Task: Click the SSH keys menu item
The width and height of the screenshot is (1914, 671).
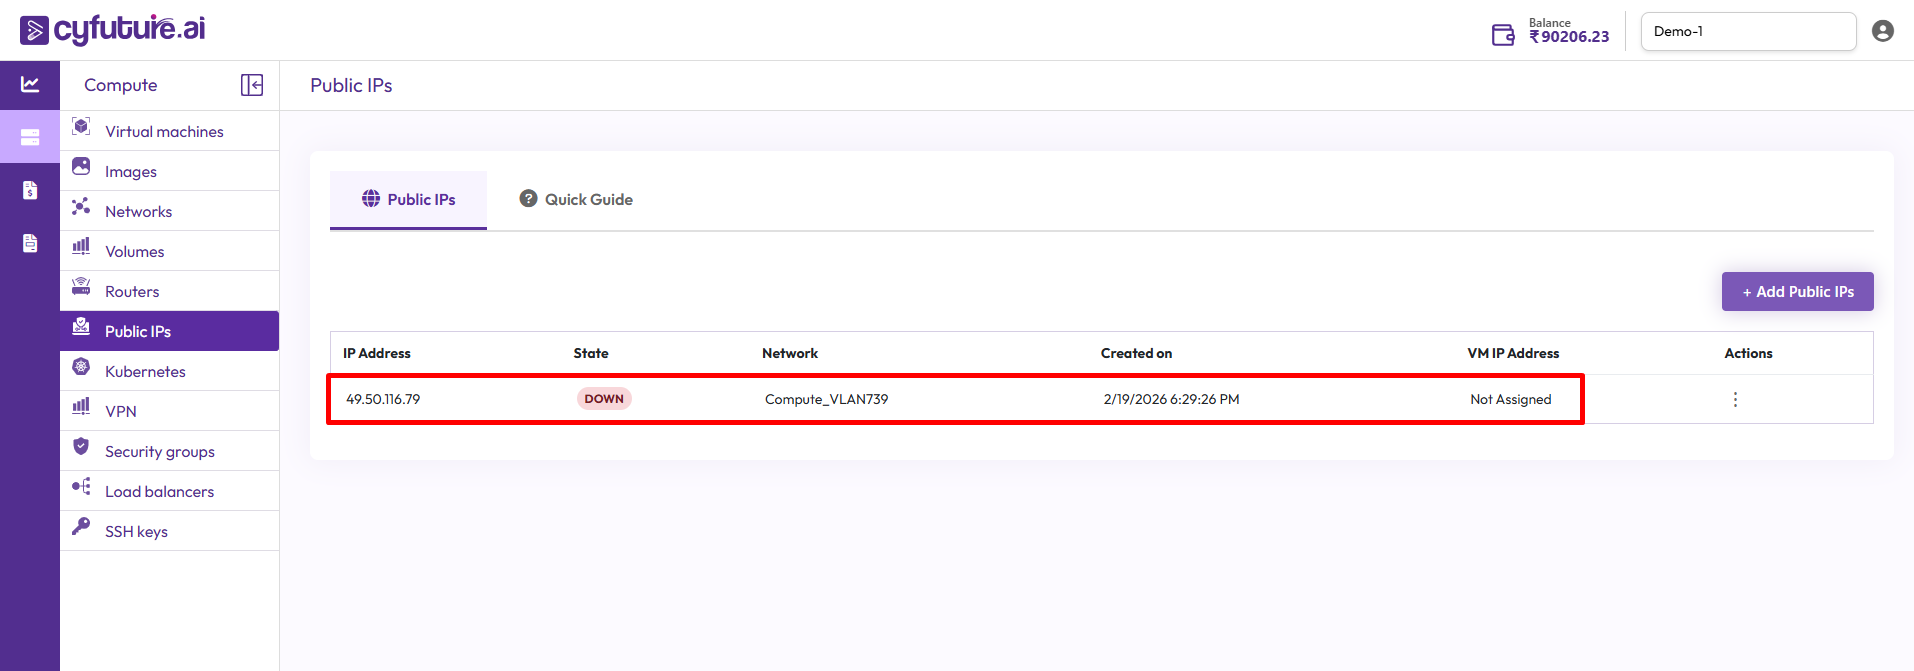Action: pyautogui.click(x=136, y=531)
